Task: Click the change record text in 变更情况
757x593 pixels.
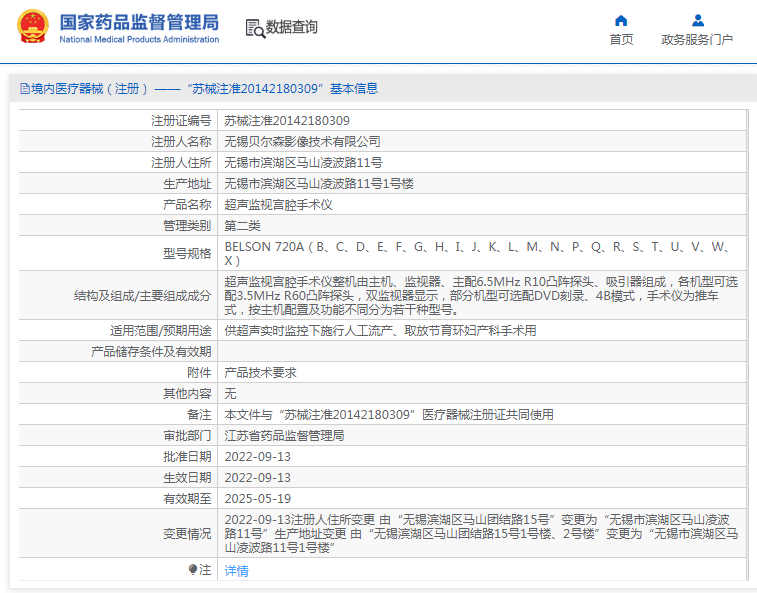Action: tap(481, 534)
